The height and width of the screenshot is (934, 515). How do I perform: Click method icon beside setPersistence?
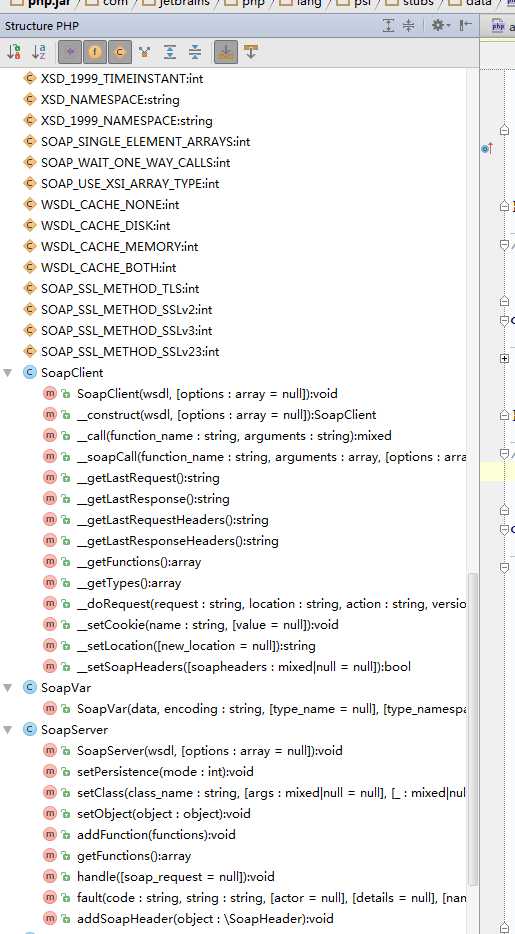pos(50,771)
